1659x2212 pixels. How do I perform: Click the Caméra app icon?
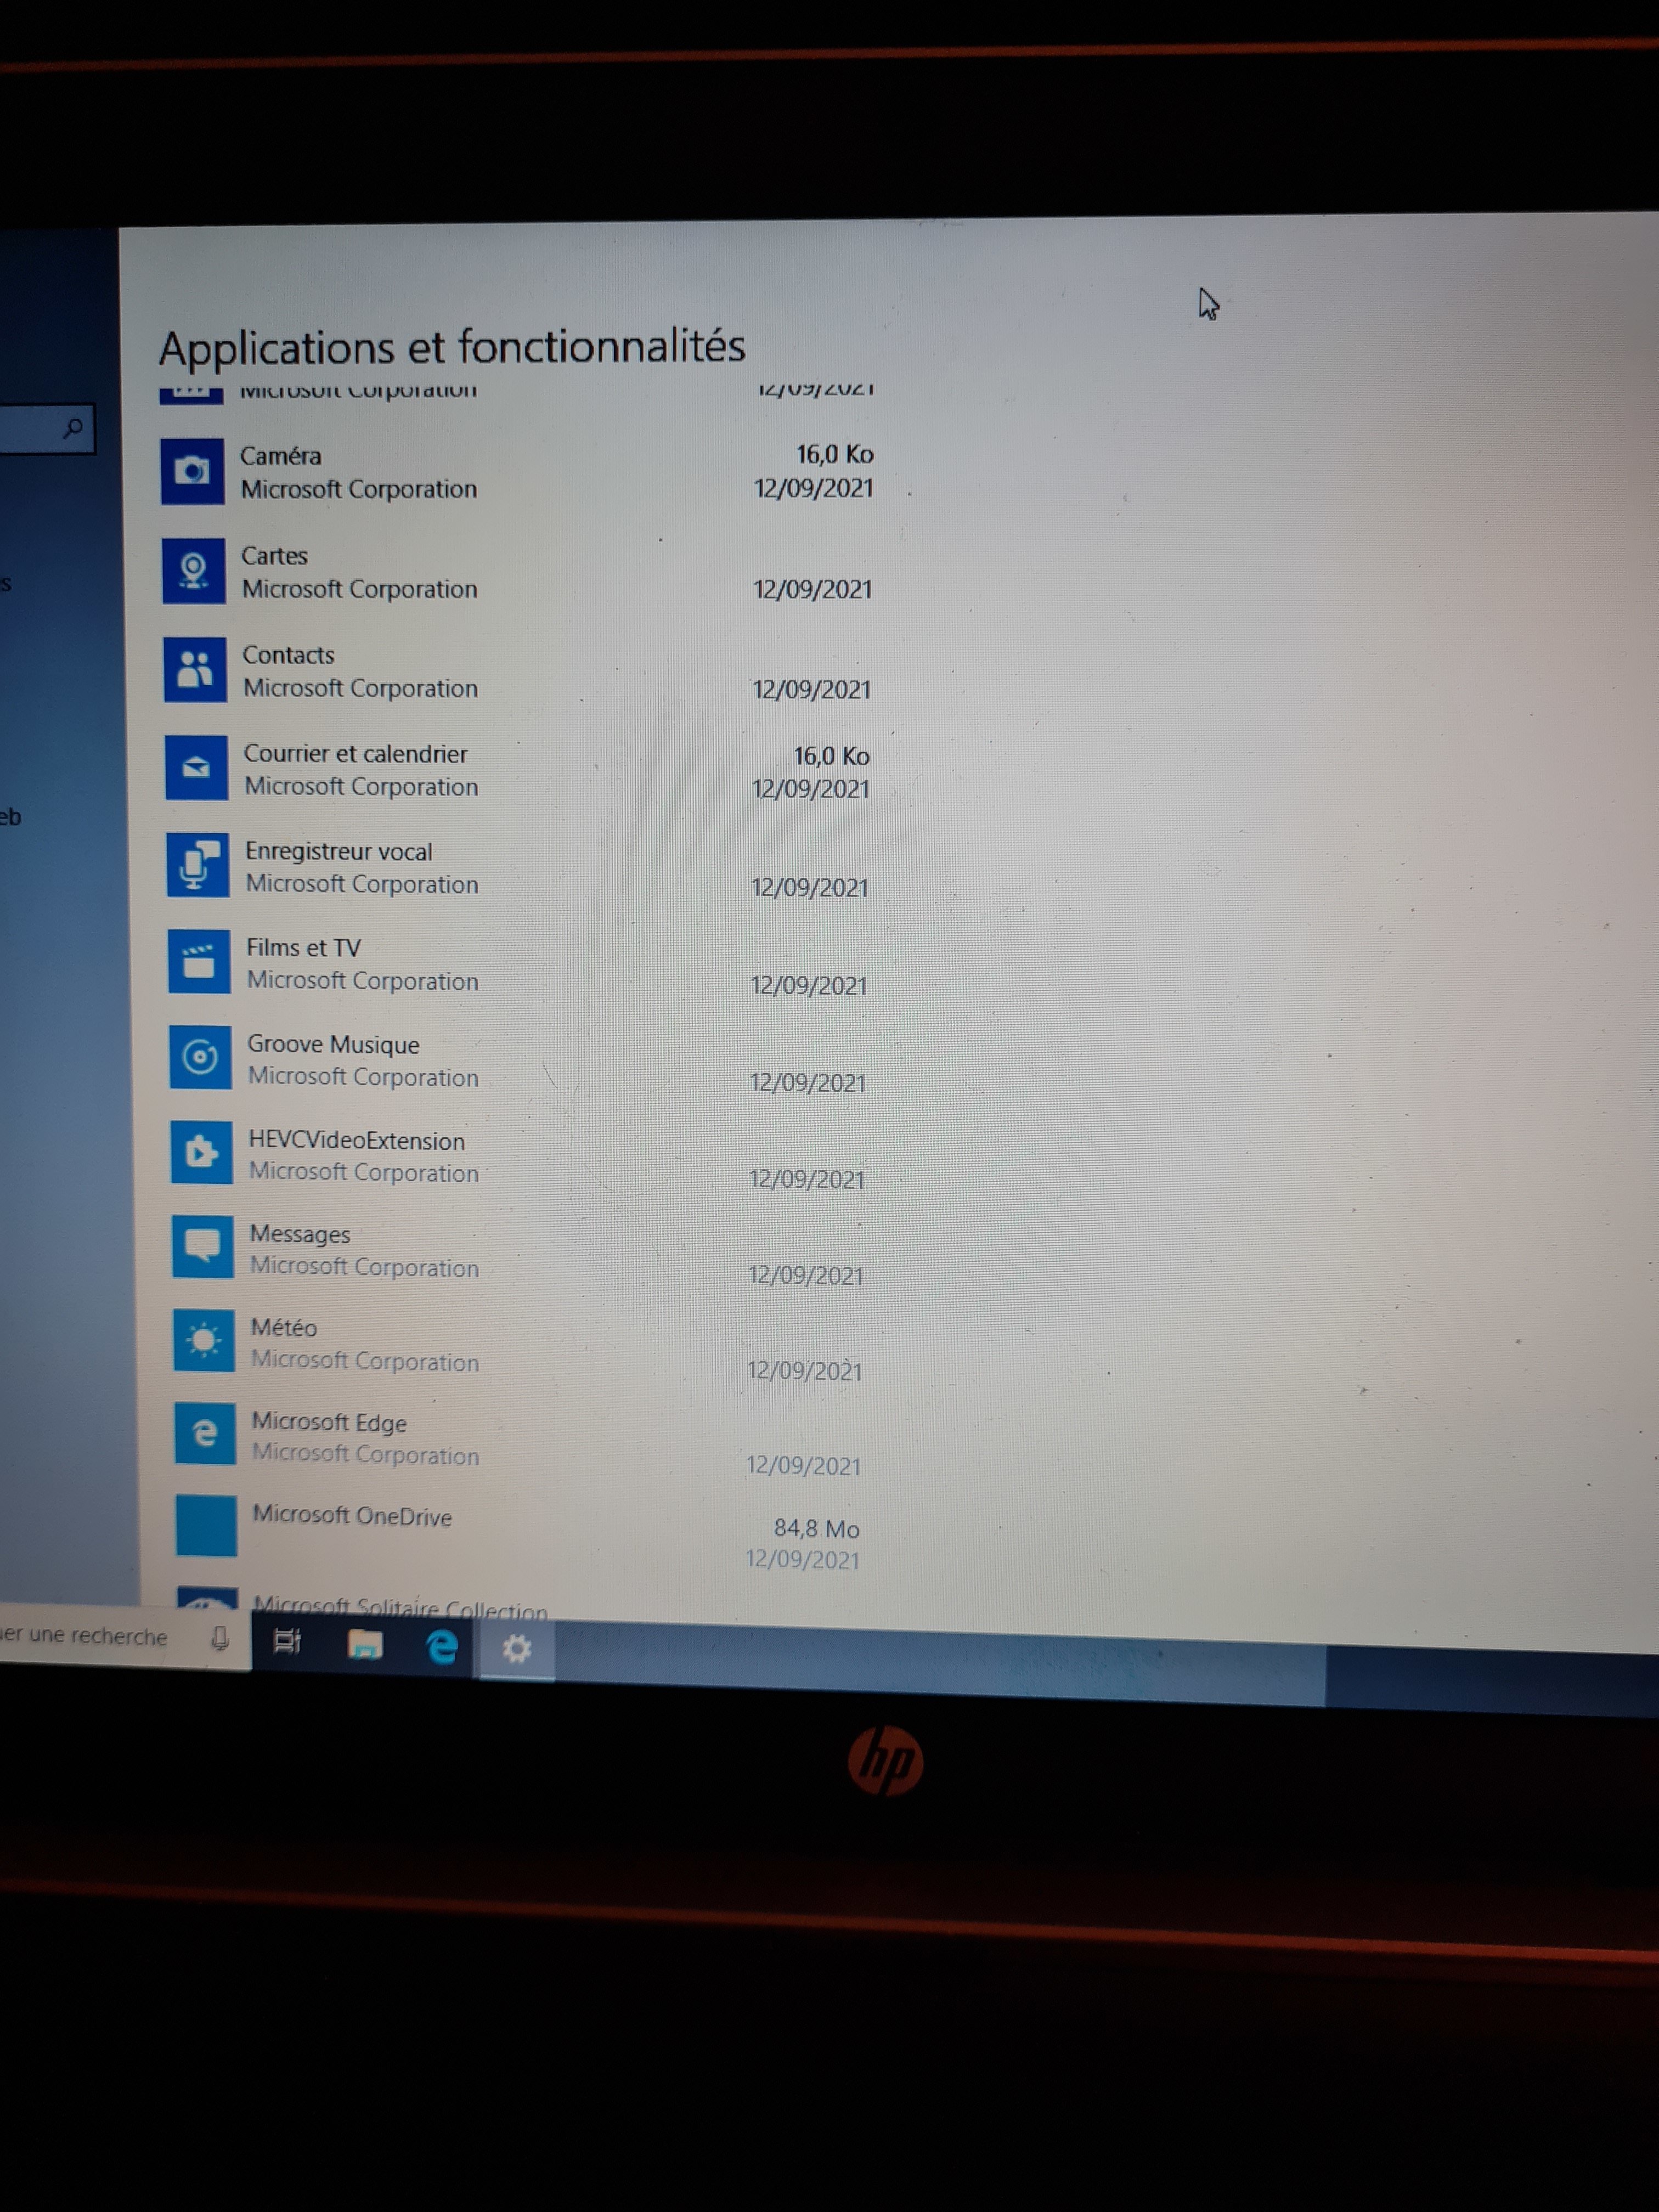tap(192, 471)
